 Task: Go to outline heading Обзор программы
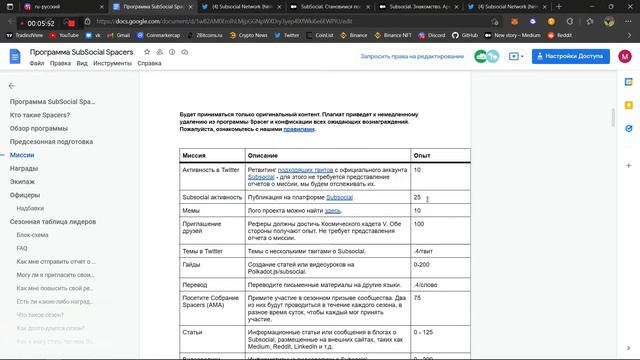pyautogui.click(x=39, y=129)
